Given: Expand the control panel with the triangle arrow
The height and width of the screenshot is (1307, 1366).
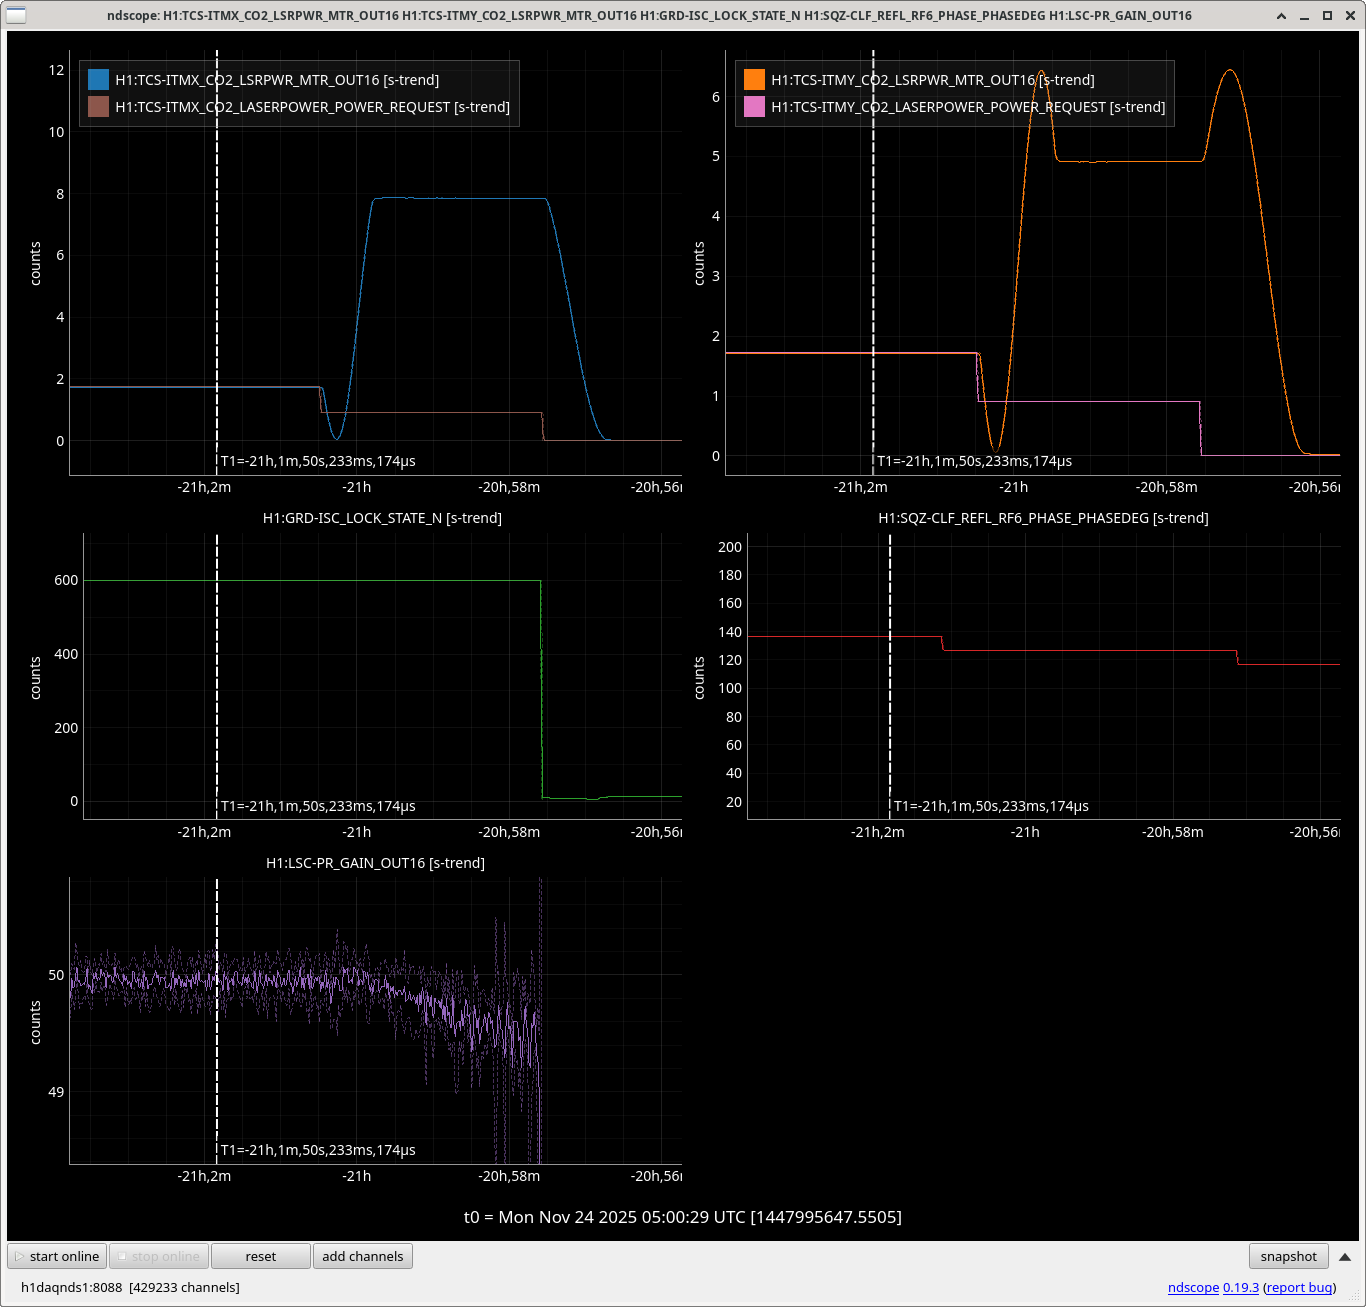Looking at the screenshot, I should 1345,1257.
